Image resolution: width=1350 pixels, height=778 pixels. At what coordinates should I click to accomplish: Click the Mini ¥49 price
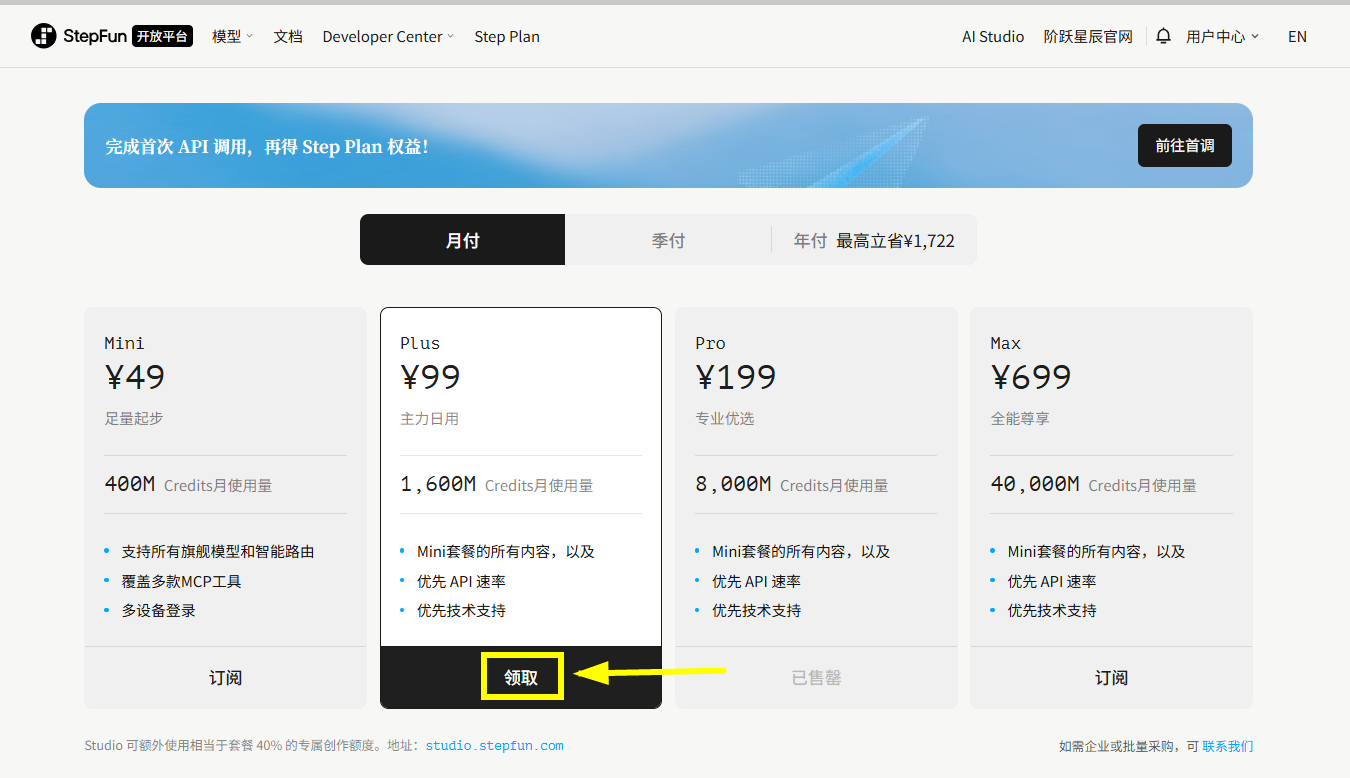135,377
